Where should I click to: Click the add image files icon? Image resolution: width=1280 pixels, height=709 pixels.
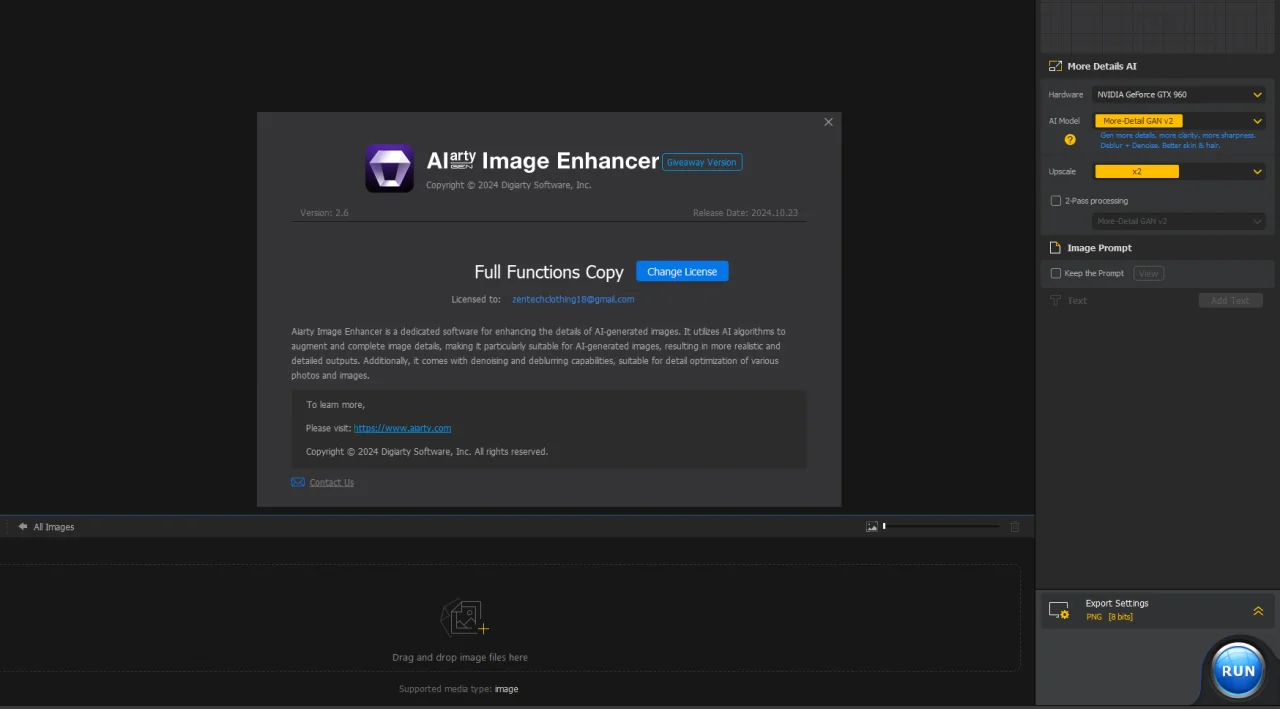464,618
